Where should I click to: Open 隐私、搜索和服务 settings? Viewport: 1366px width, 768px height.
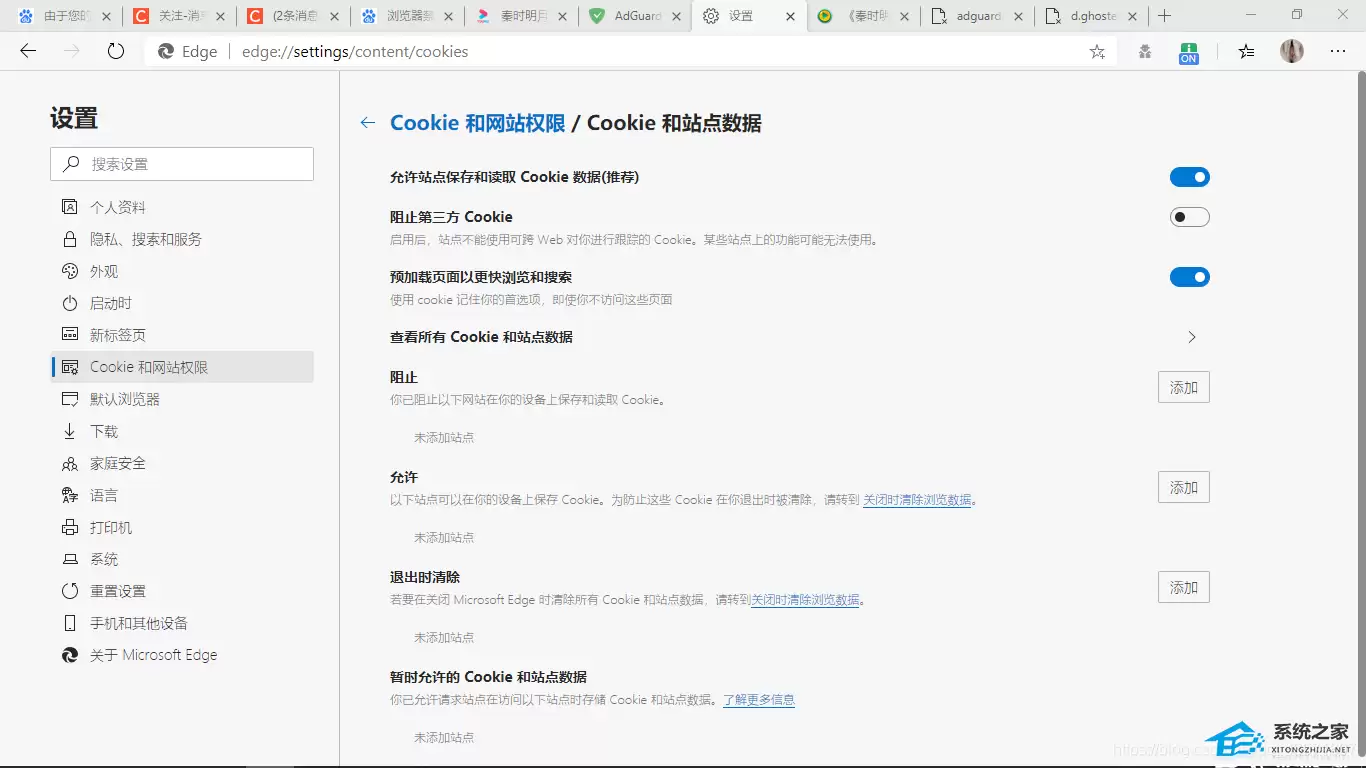point(182,239)
